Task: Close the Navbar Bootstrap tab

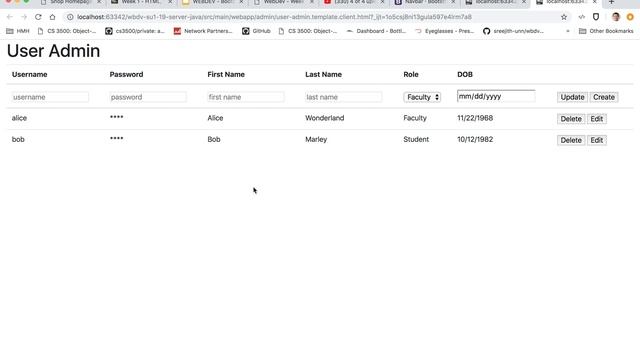Action: [x=453, y=2]
